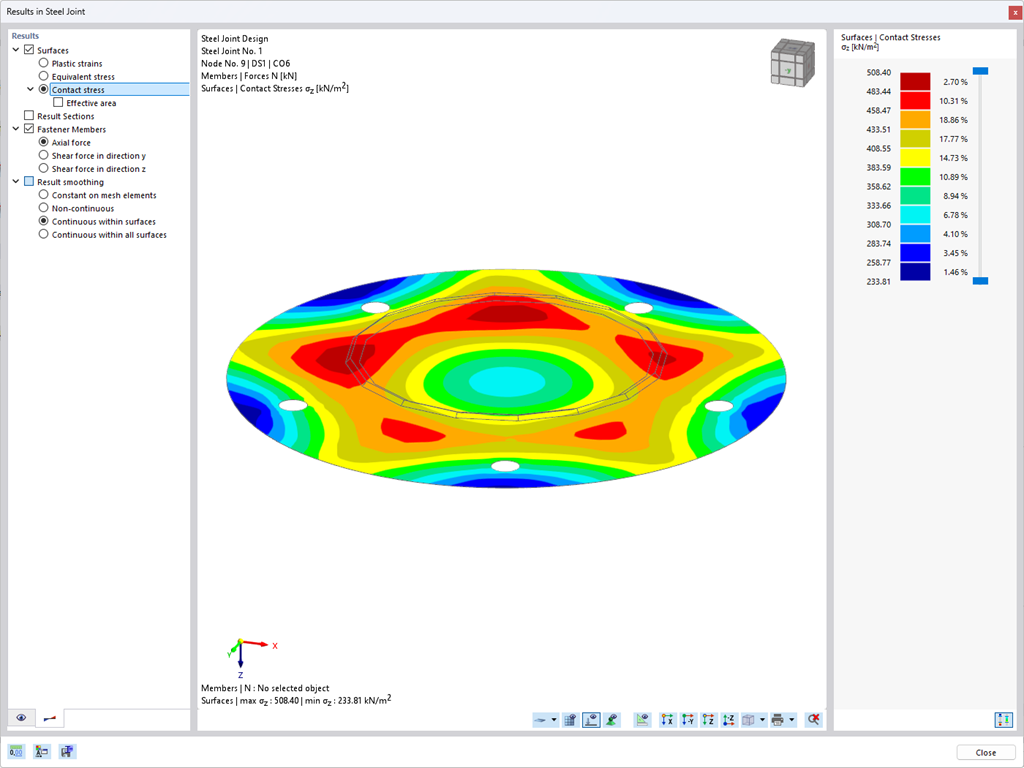Switch to the deformation tab at bottom left
Screen dimensions: 1024x768
pyautogui.click(x=50, y=718)
